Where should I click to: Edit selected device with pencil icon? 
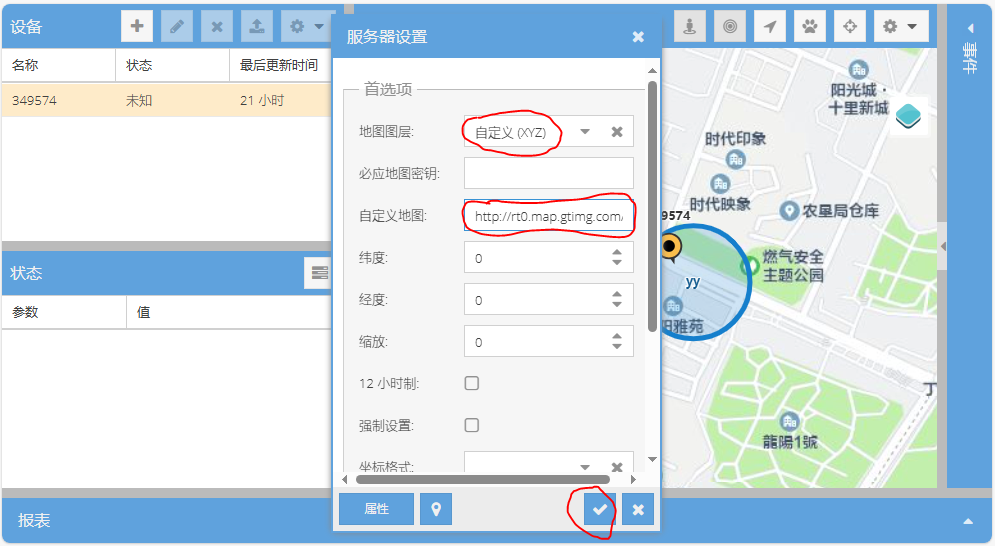177,27
